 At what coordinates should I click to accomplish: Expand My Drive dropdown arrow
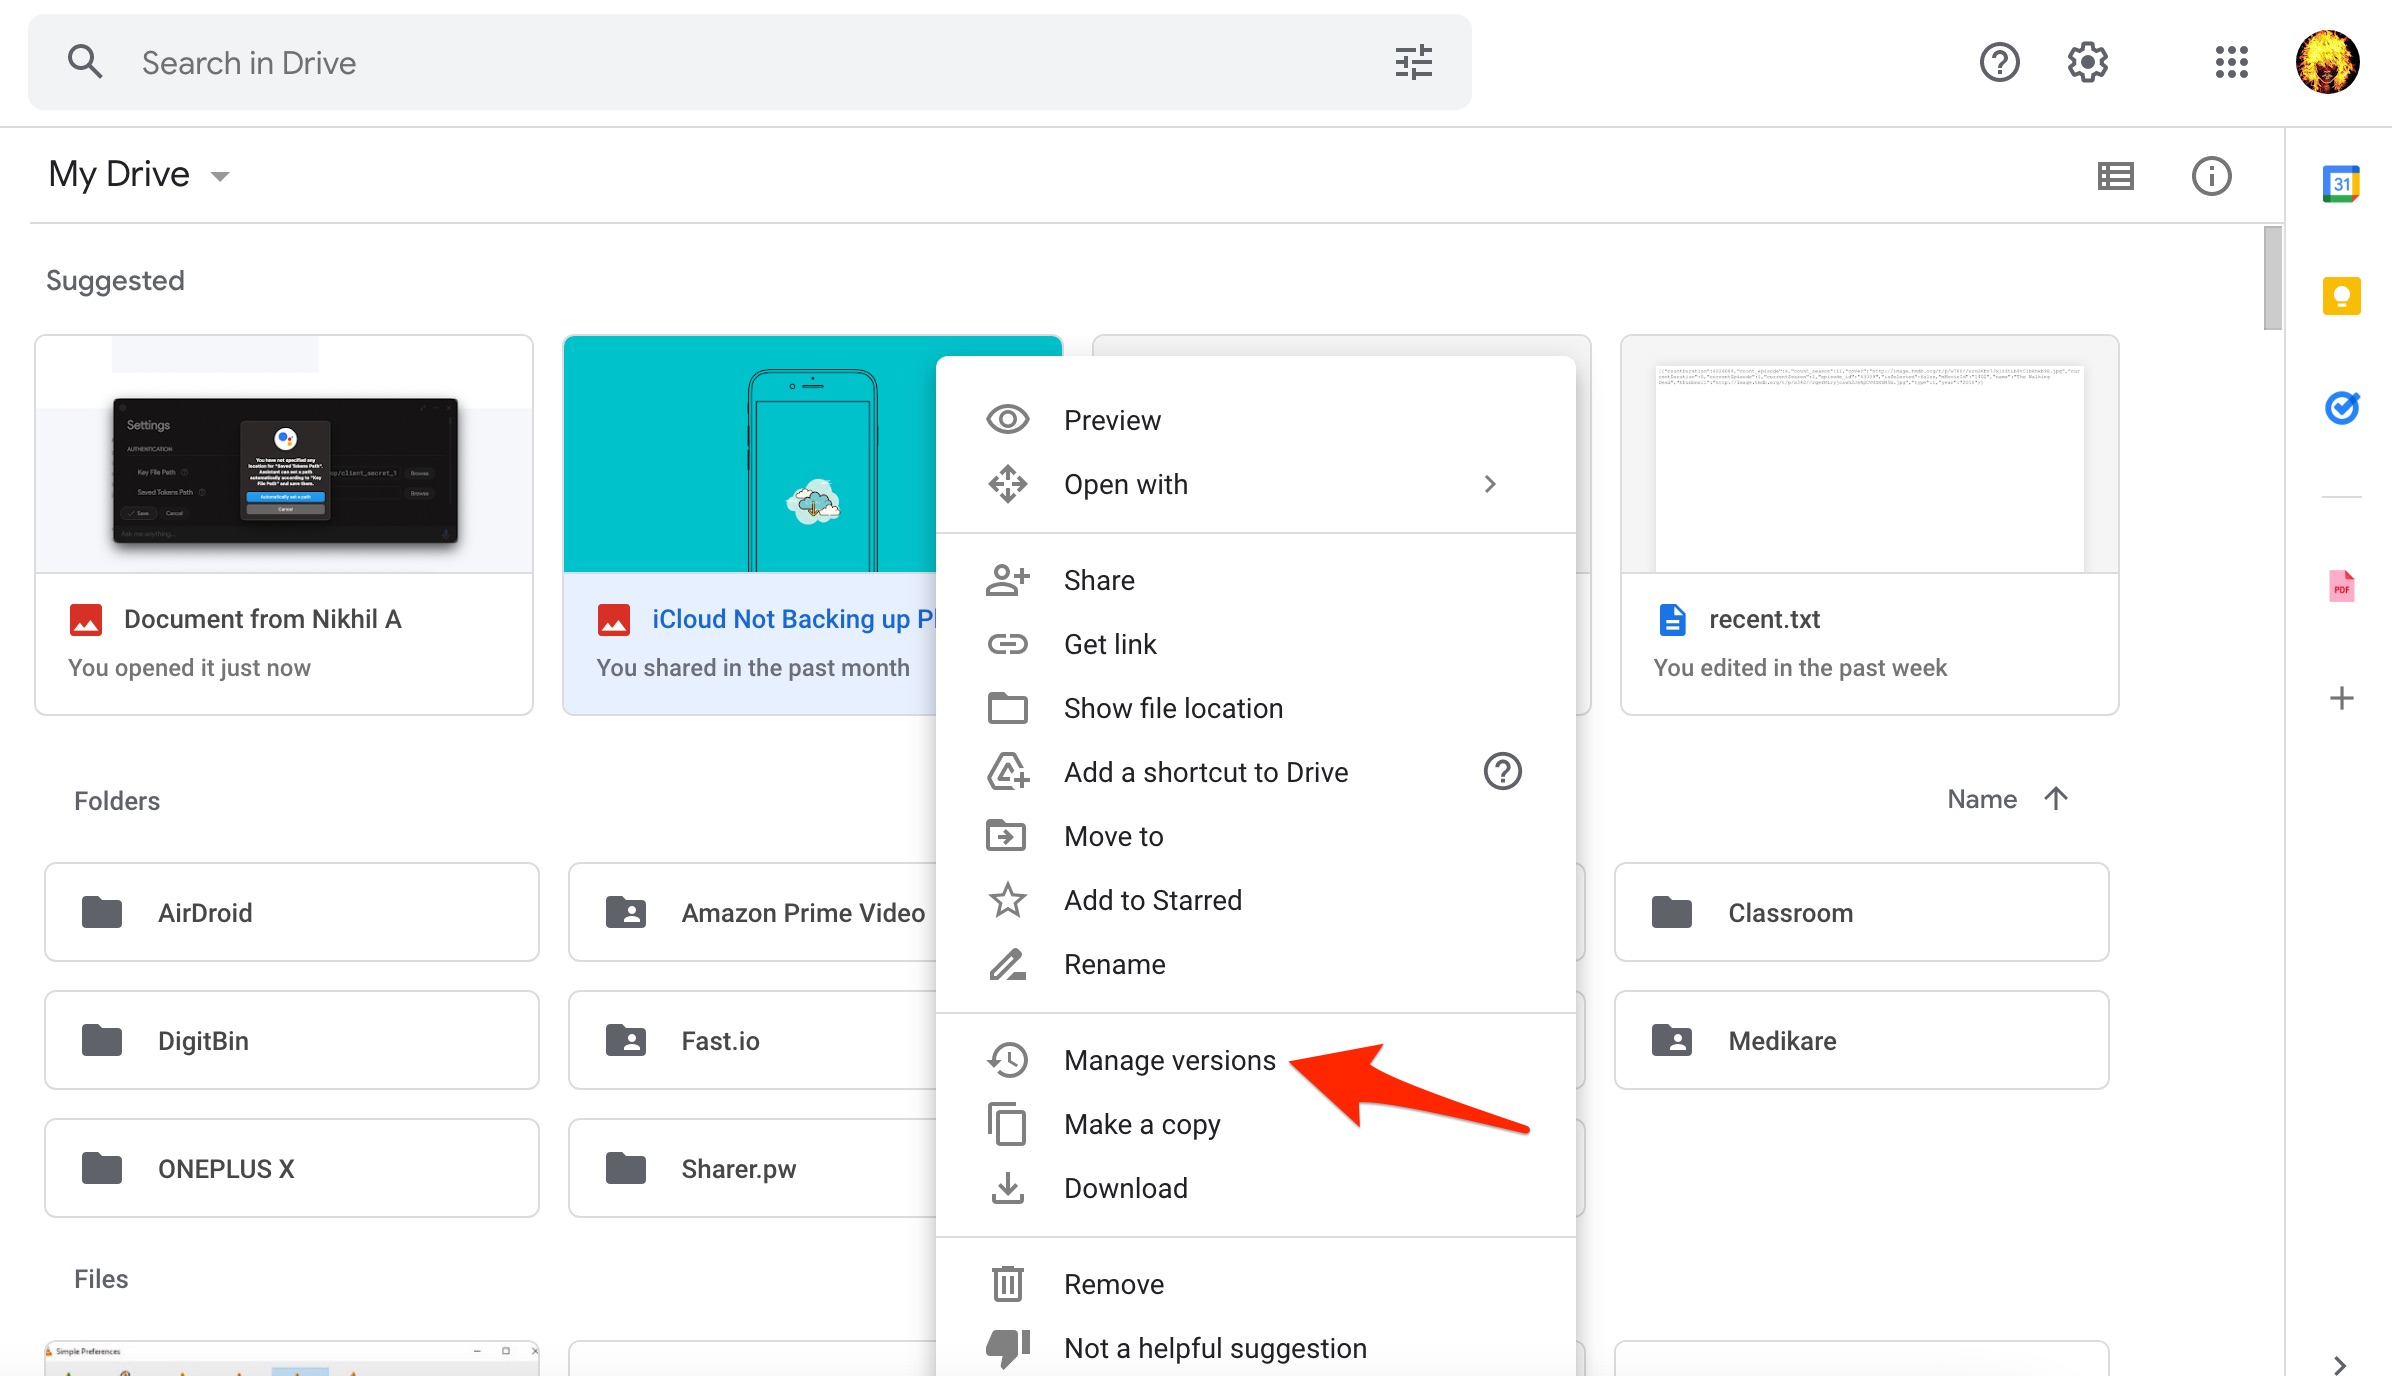218,176
